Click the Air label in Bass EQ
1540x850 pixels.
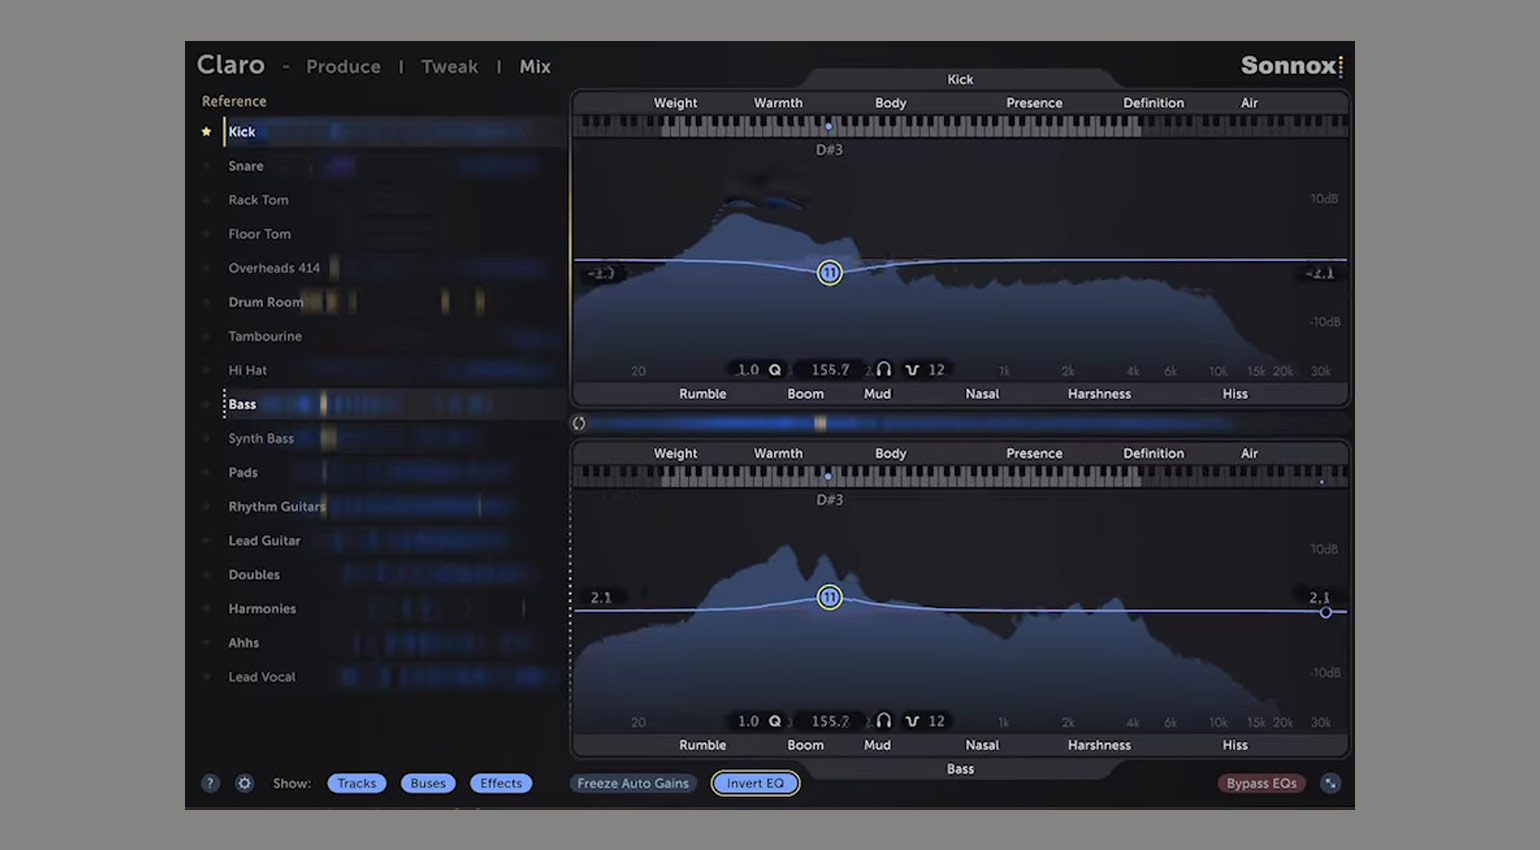point(1249,453)
